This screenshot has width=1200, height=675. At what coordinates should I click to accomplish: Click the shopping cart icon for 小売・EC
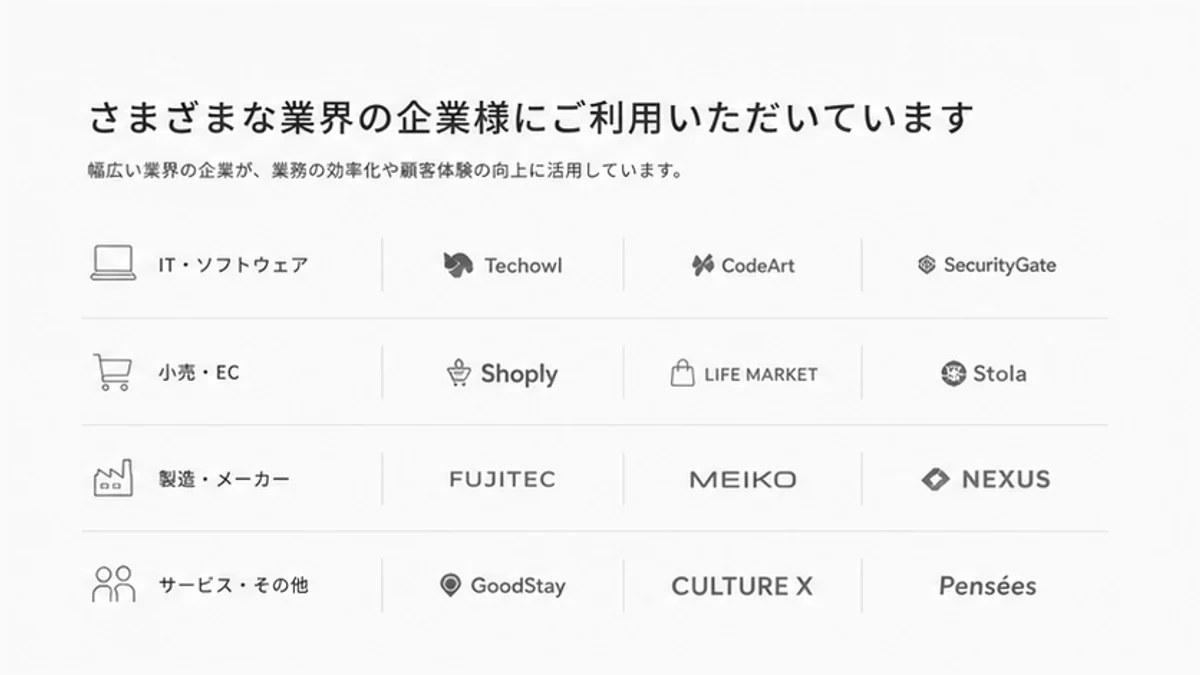(x=112, y=372)
